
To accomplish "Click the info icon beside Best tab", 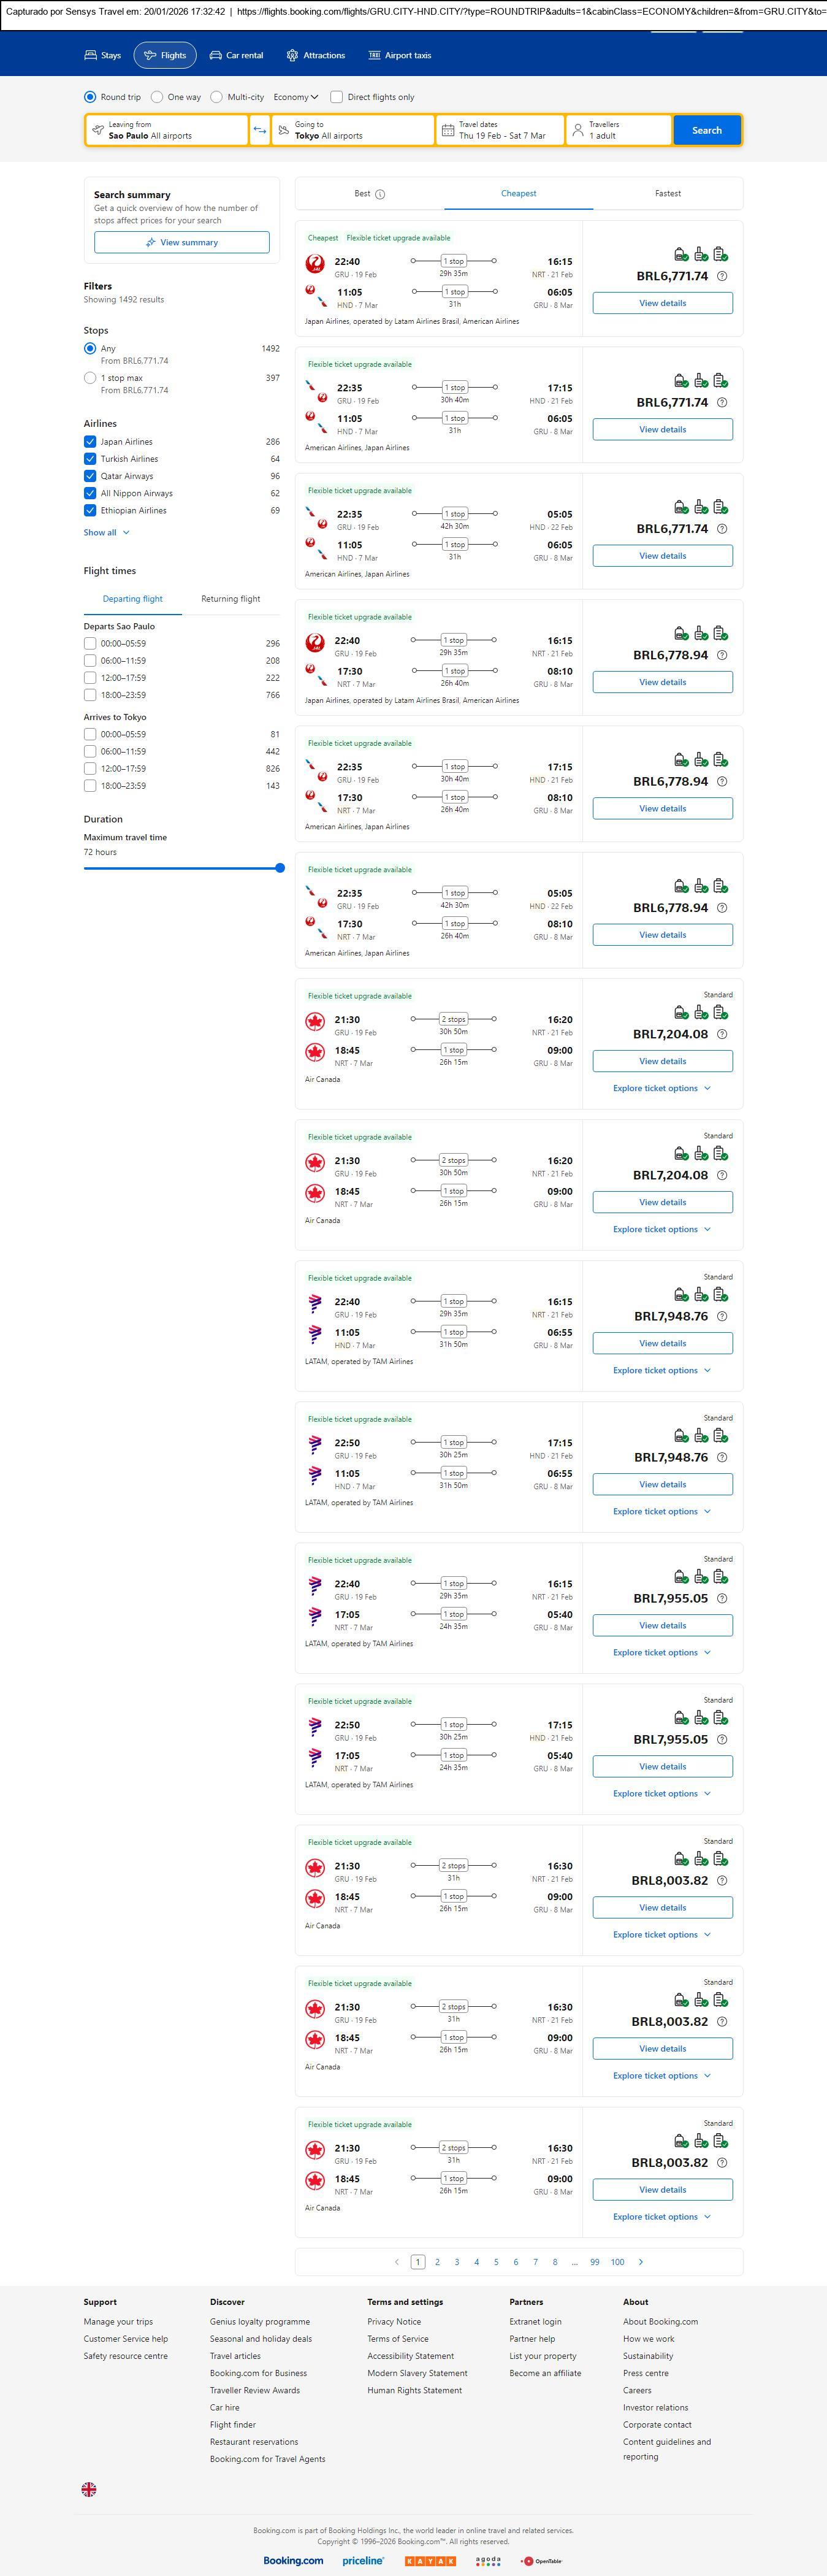I will (x=380, y=194).
